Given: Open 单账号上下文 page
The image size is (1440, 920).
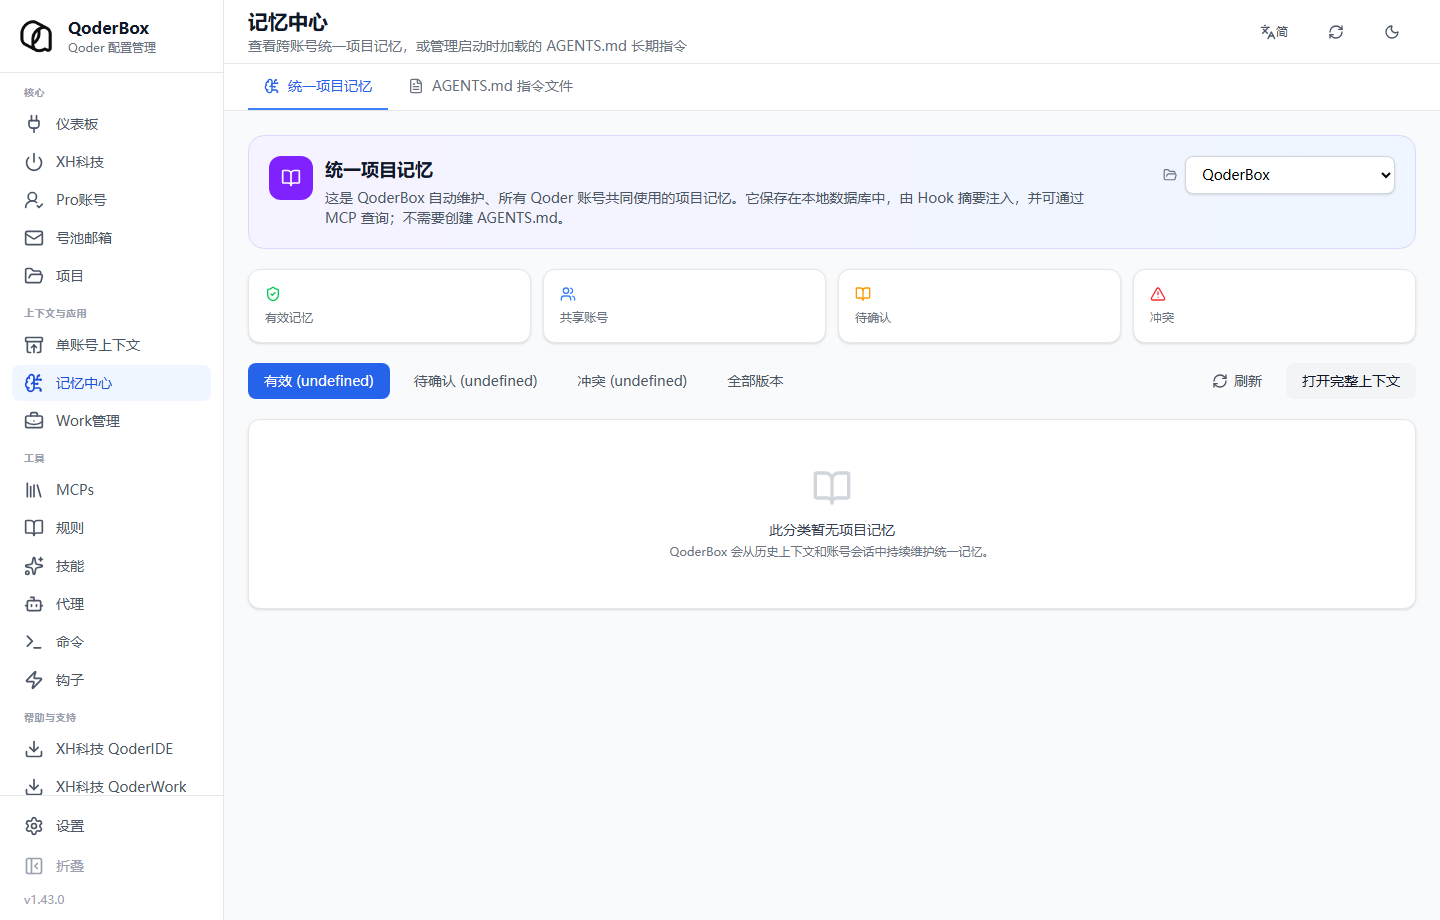Looking at the screenshot, I should [x=111, y=345].
